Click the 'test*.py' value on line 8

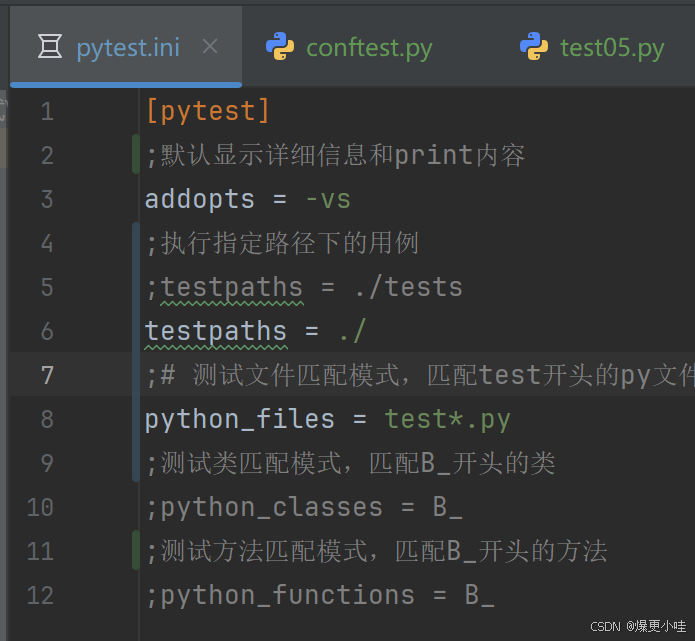pyautogui.click(x=448, y=419)
